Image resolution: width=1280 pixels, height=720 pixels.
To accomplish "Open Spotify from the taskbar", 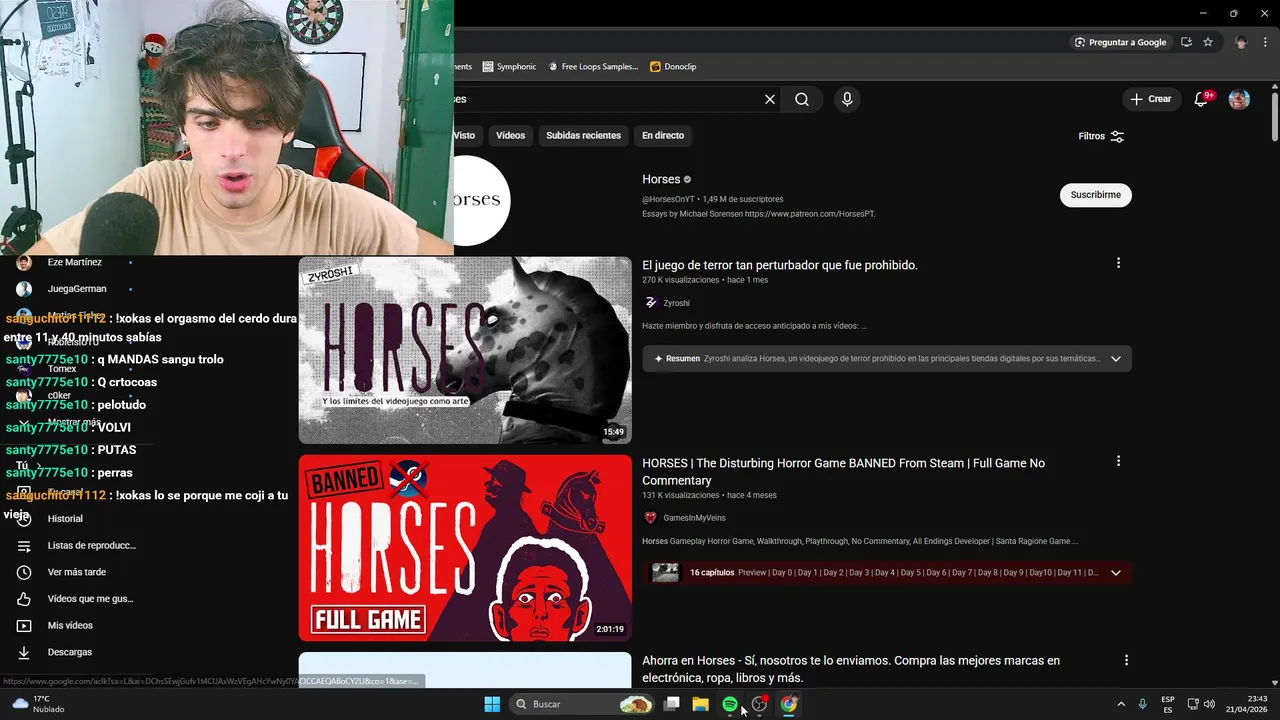I will pos(730,704).
